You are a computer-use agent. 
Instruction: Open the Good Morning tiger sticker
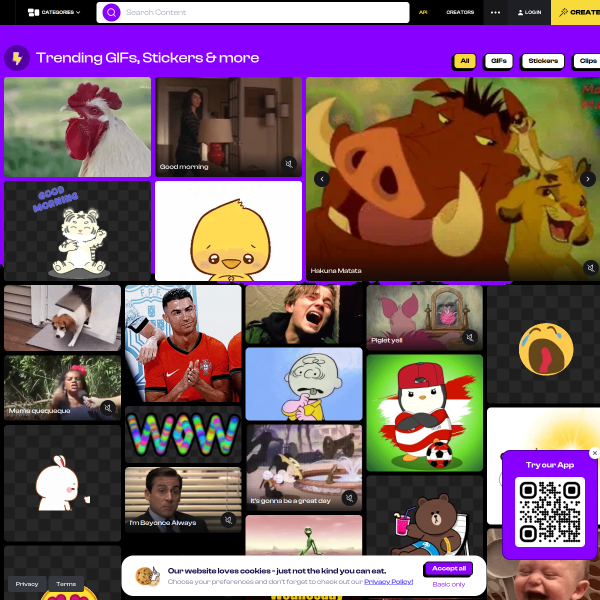tap(77, 231)
